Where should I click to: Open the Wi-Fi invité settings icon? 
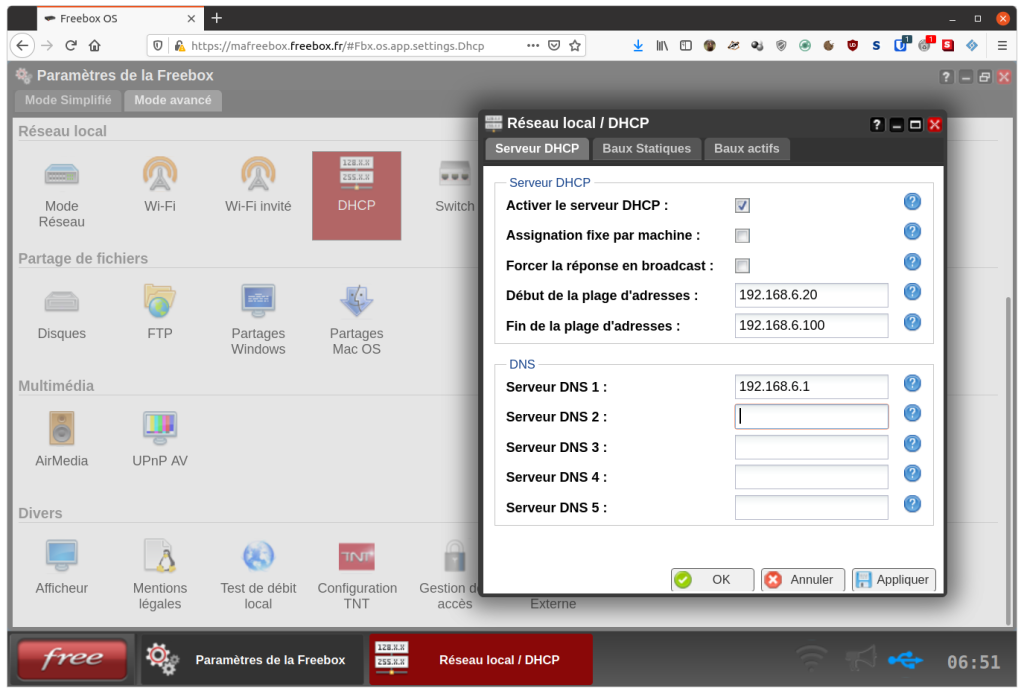tap(258, 183)
